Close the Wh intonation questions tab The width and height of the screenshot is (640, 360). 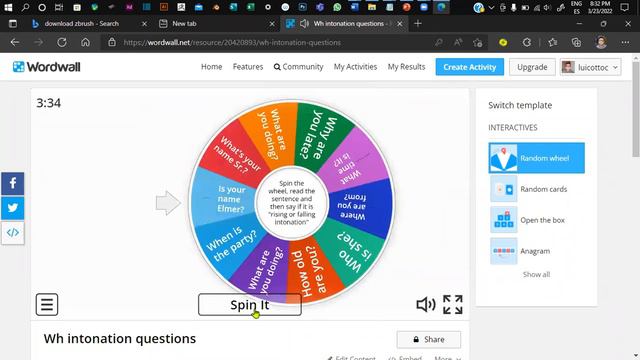(x=400, y=24)
